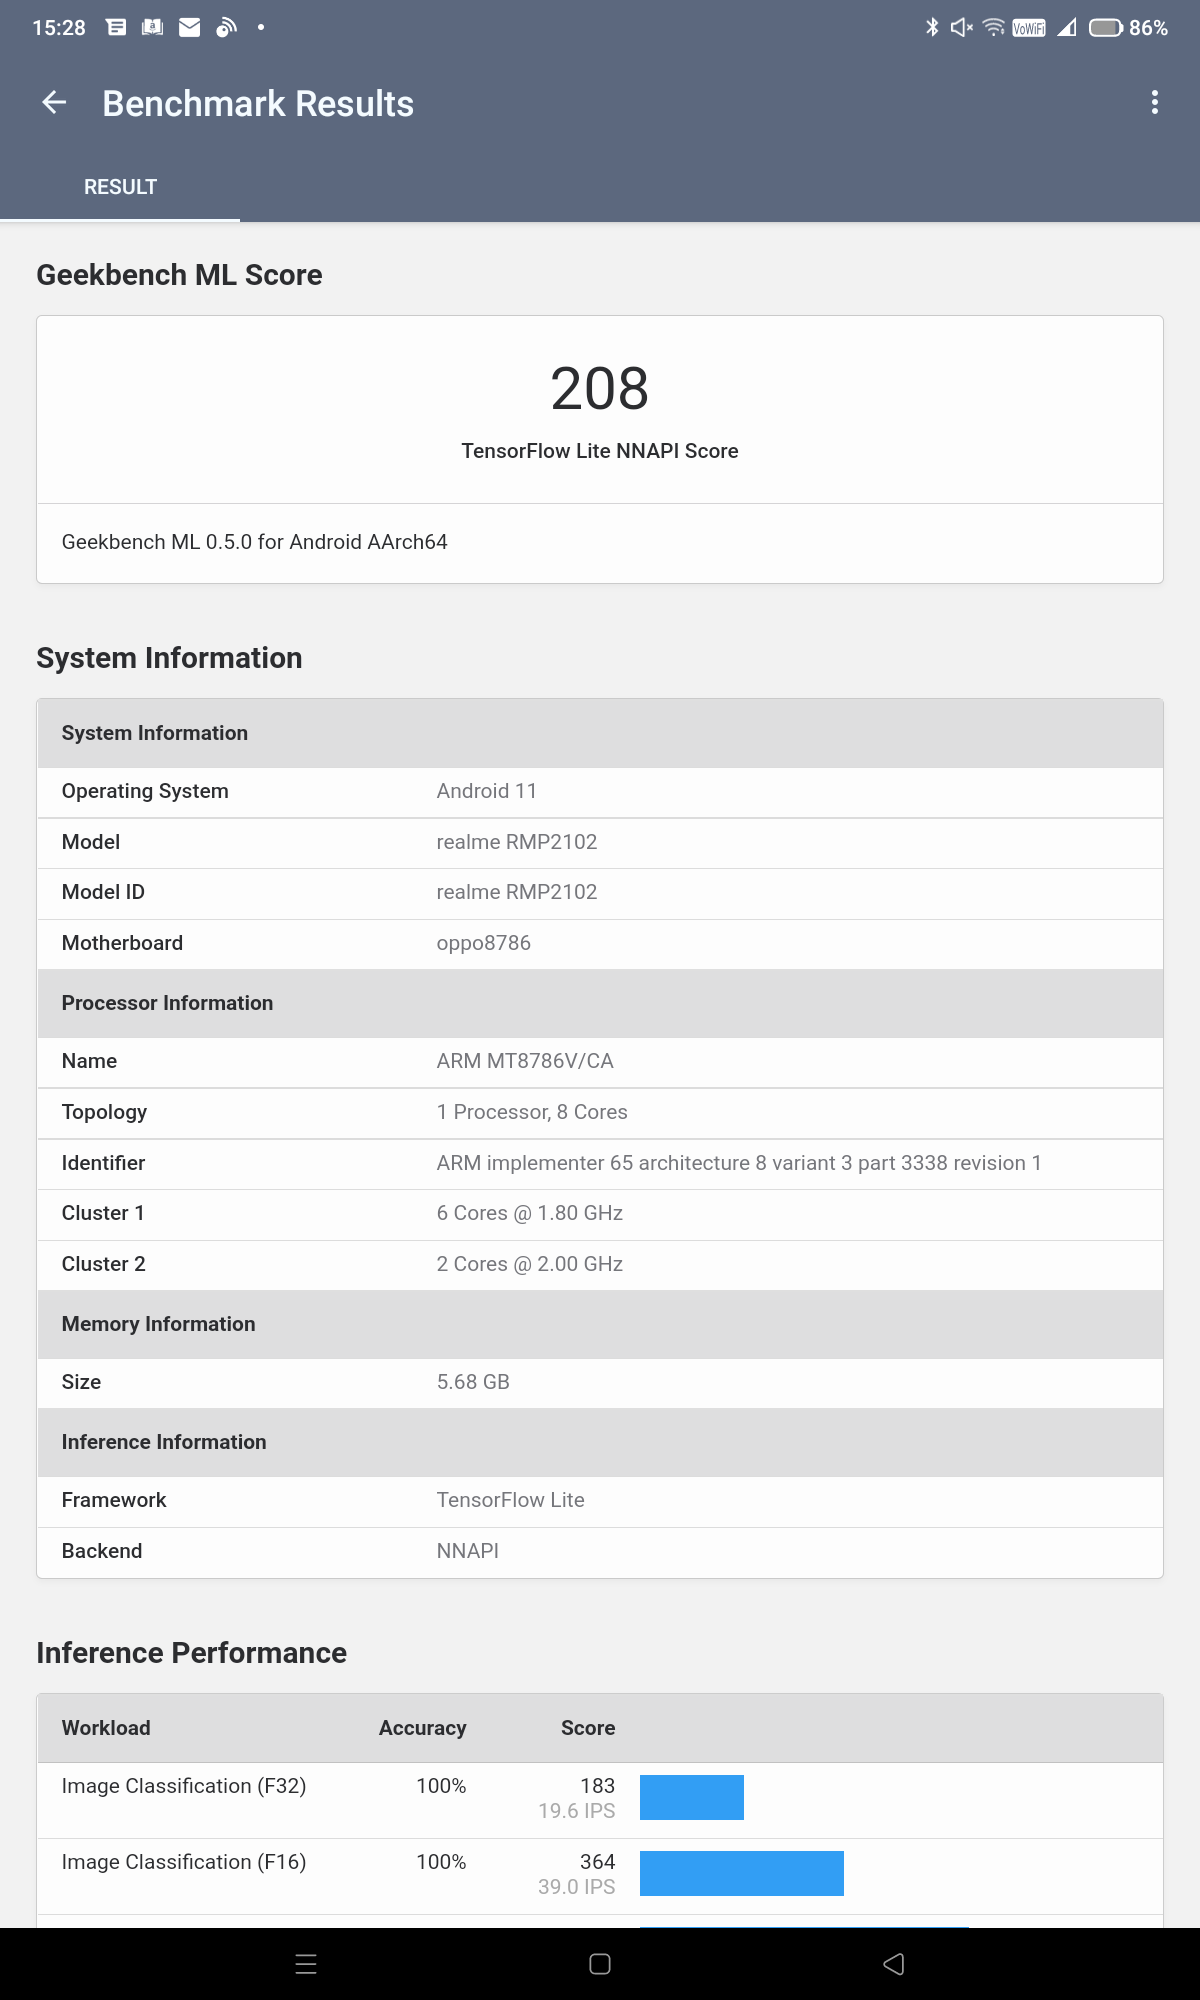The width and height of the screenshot is (1200, 2000).
Task: Tap the Android home button
Action: pos(600,1964)
